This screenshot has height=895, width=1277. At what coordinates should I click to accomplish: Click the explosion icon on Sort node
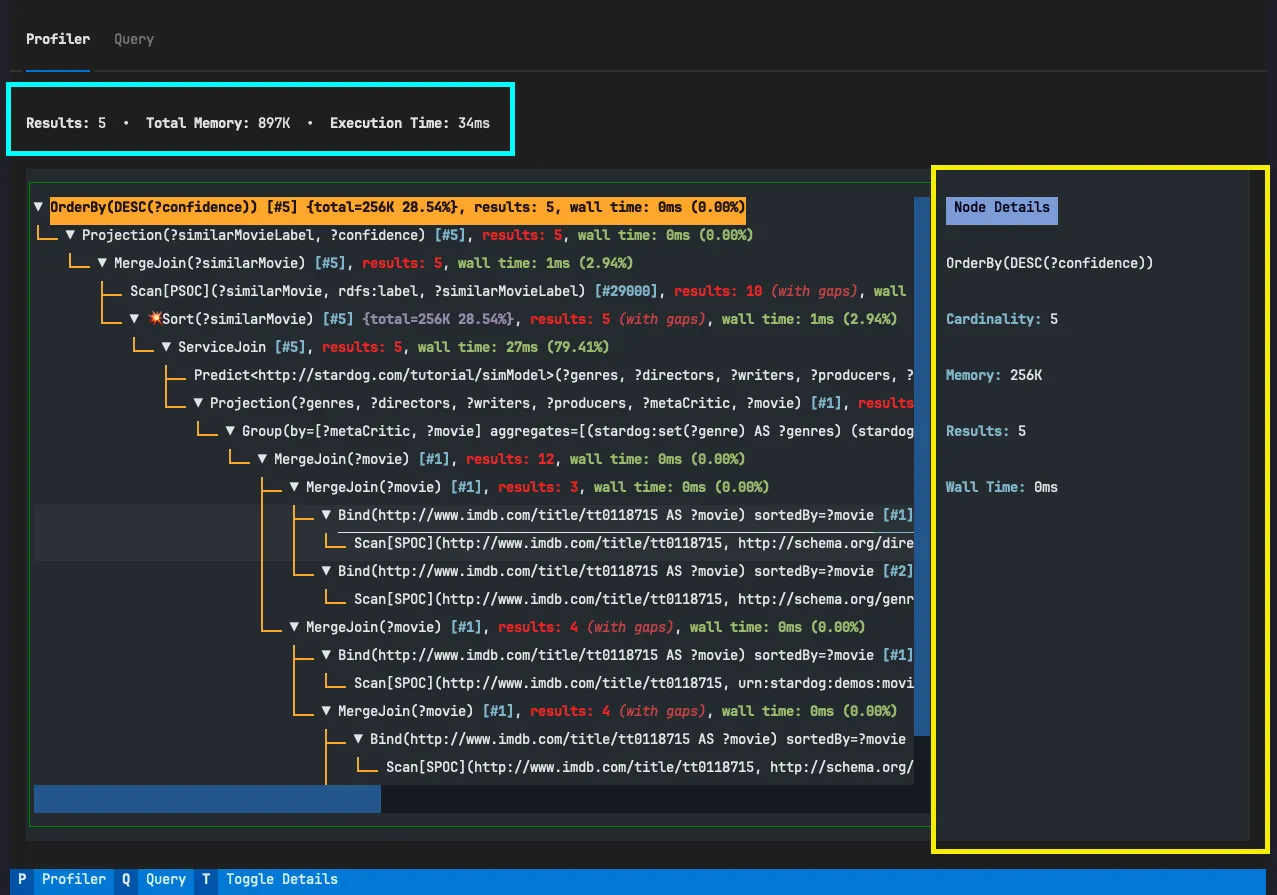[155, 319]
